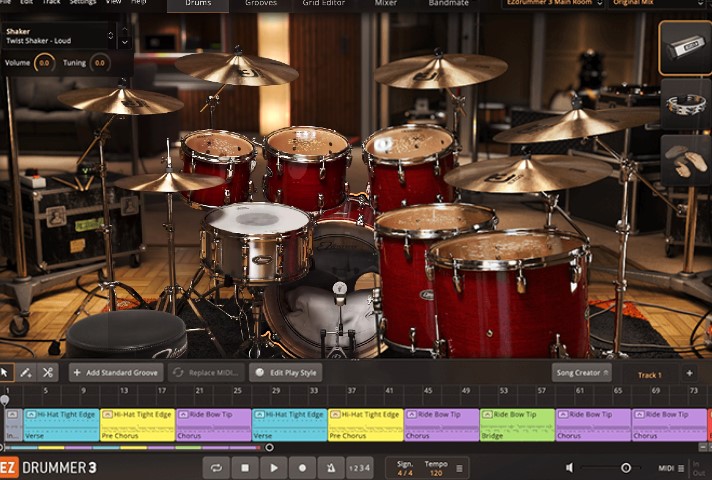Add a new track with plus button
The image size is (712, 480).
coord(689,373)
